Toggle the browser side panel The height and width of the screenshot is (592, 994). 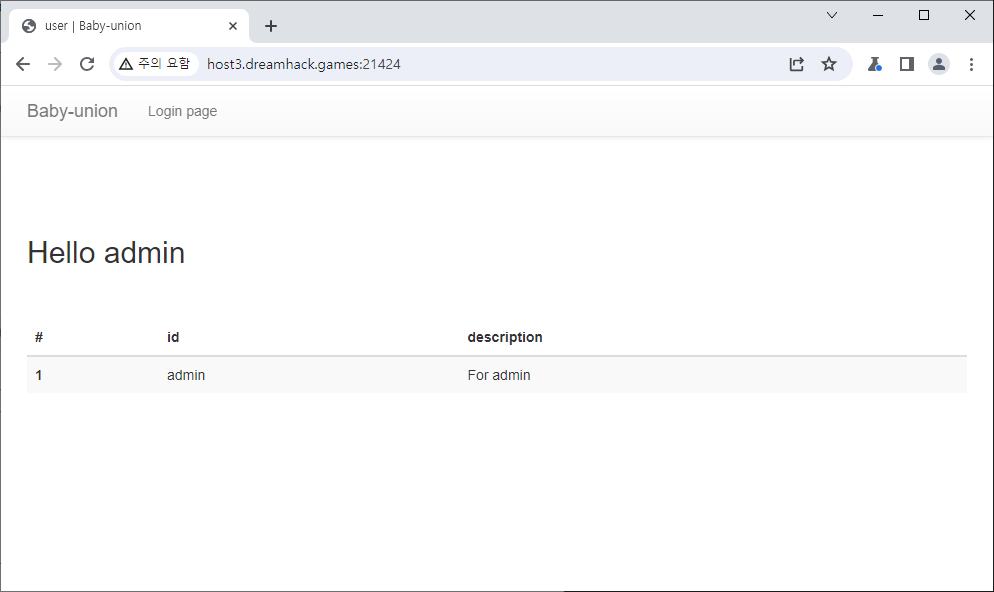click(x=907, y=64)
